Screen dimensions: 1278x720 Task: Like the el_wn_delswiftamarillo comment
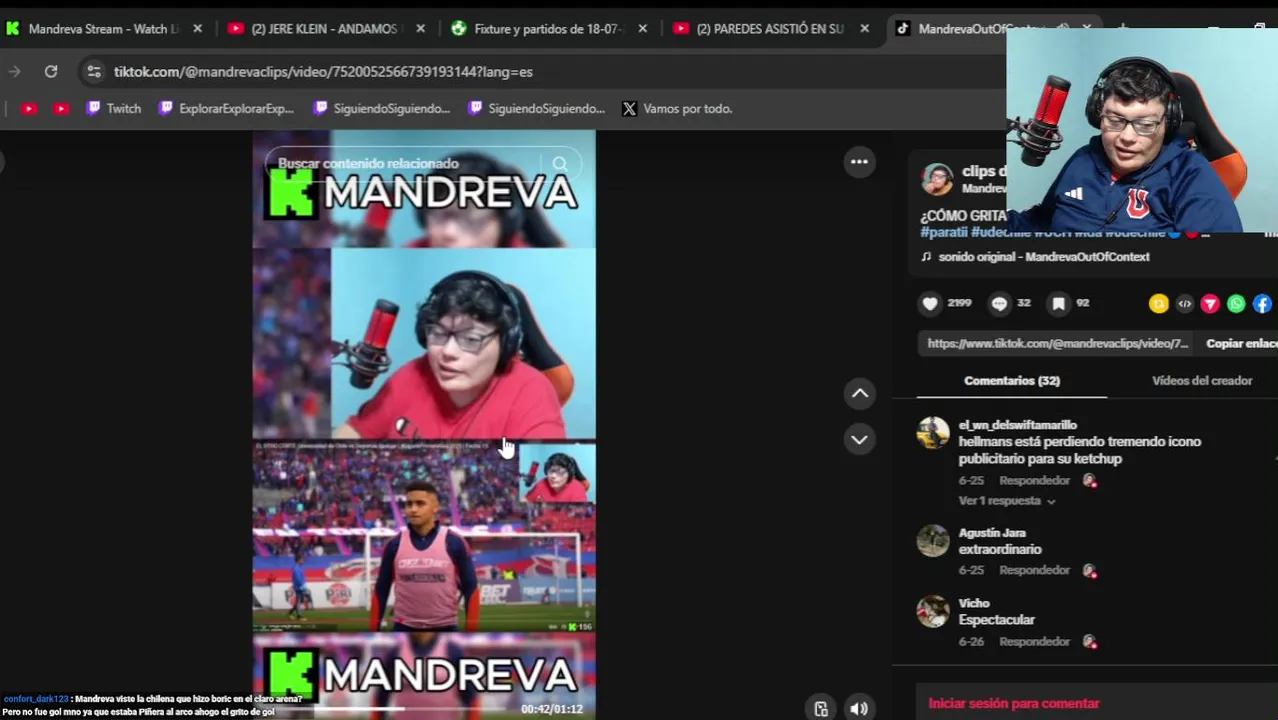pos(1090,481)
